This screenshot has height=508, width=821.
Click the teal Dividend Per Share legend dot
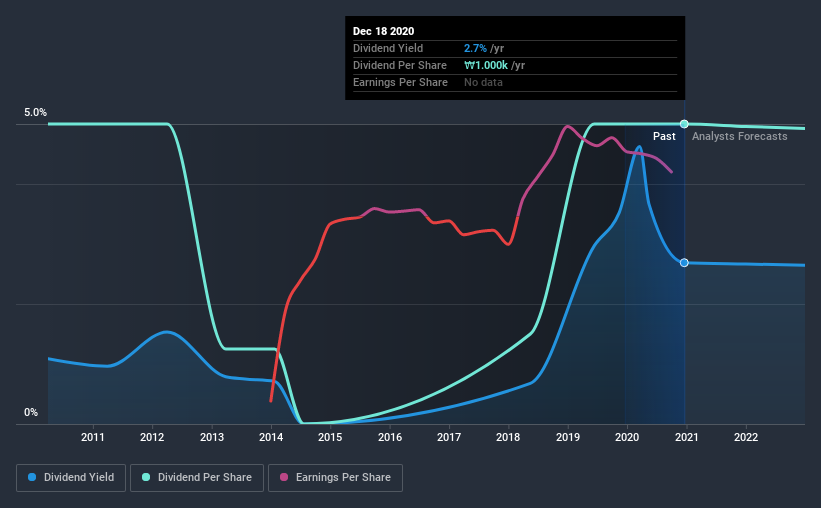tap(146, 477)
